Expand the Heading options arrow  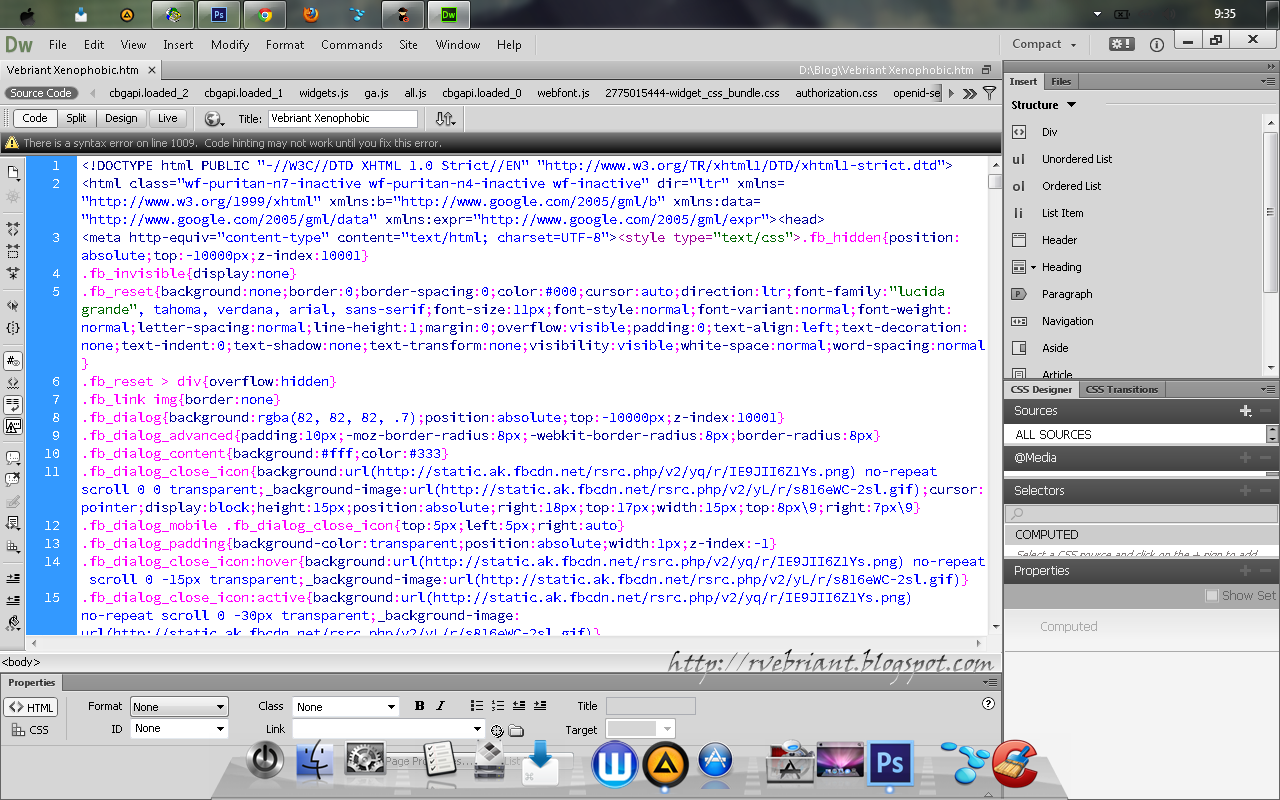(1033, 267)
